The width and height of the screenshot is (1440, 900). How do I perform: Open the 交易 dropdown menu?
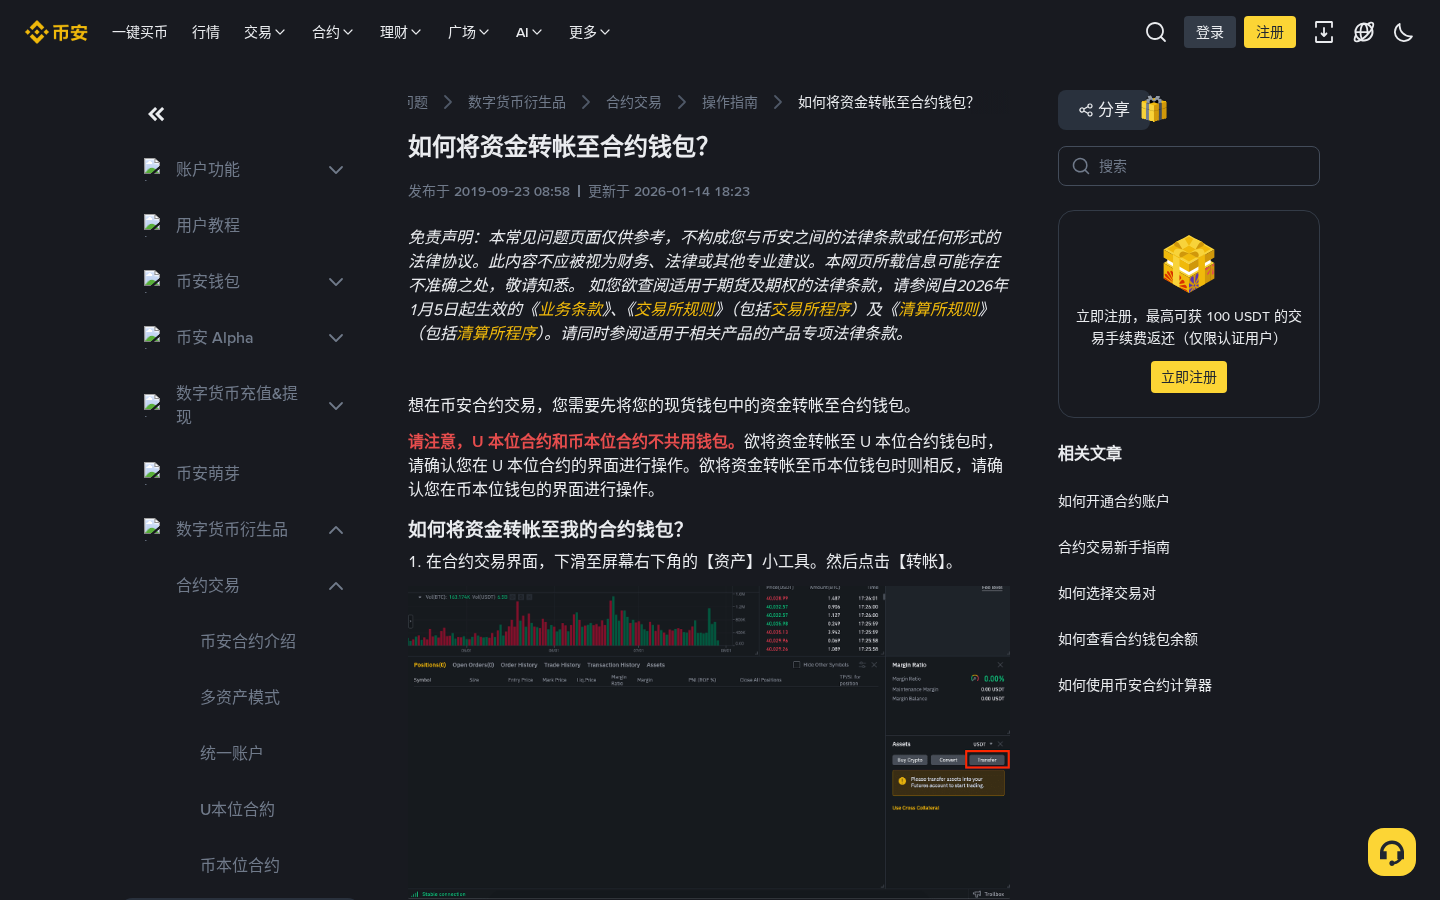click(x=265, y=32)
